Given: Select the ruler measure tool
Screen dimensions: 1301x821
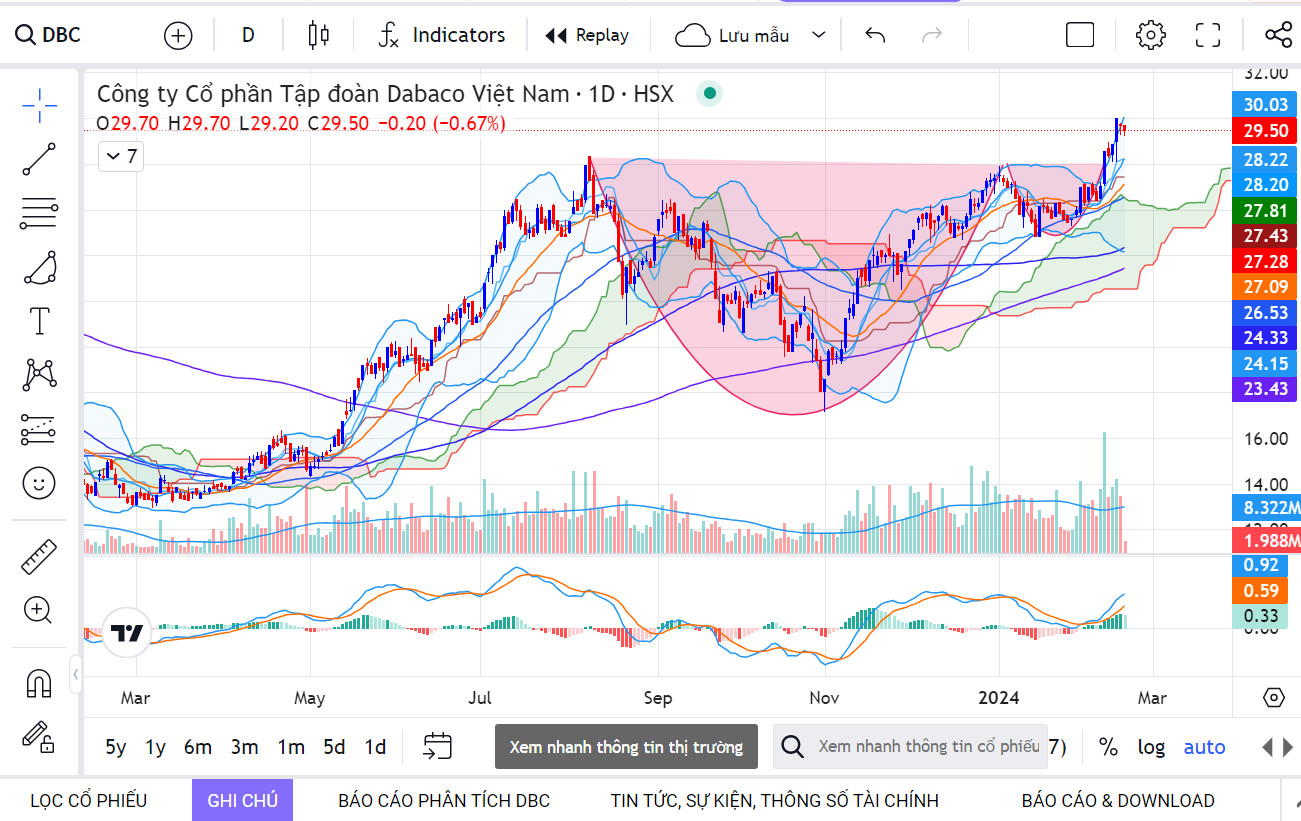Looking at the screenshot, I should point(39,556).
